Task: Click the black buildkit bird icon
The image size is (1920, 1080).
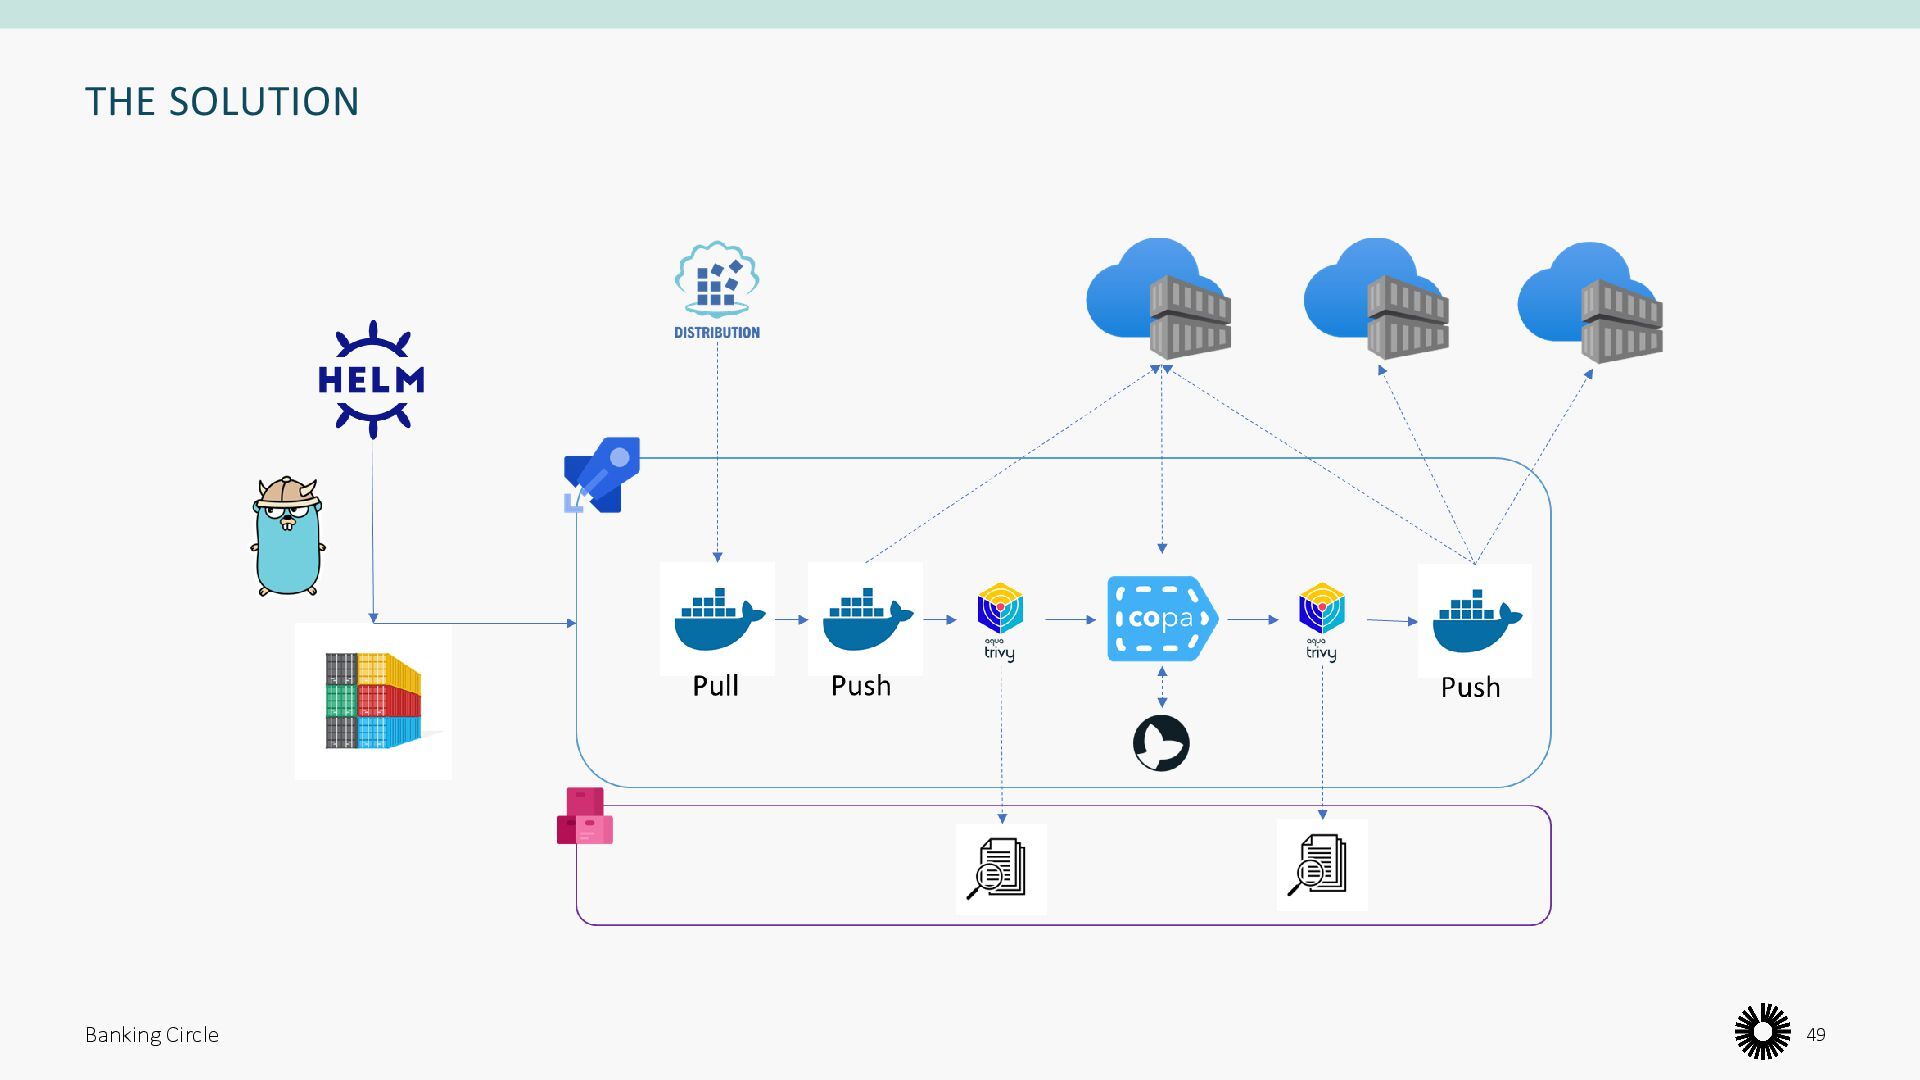Action: [1161, 743]
